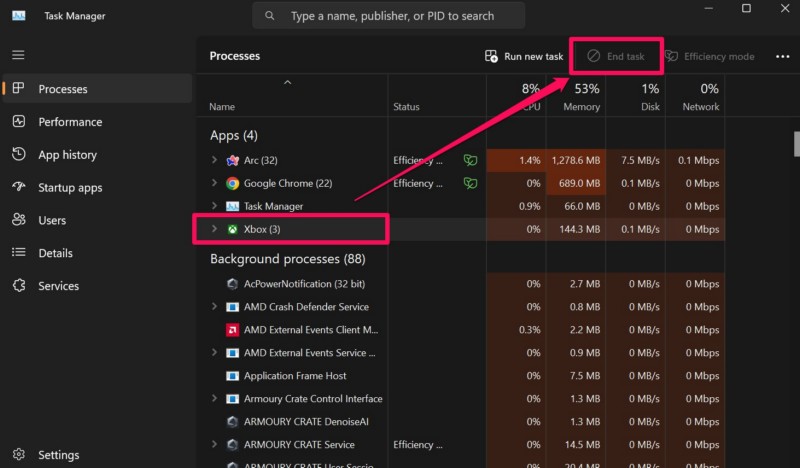Sort processes by Network column
Screen dimensions: 800x468
[695, 96]
